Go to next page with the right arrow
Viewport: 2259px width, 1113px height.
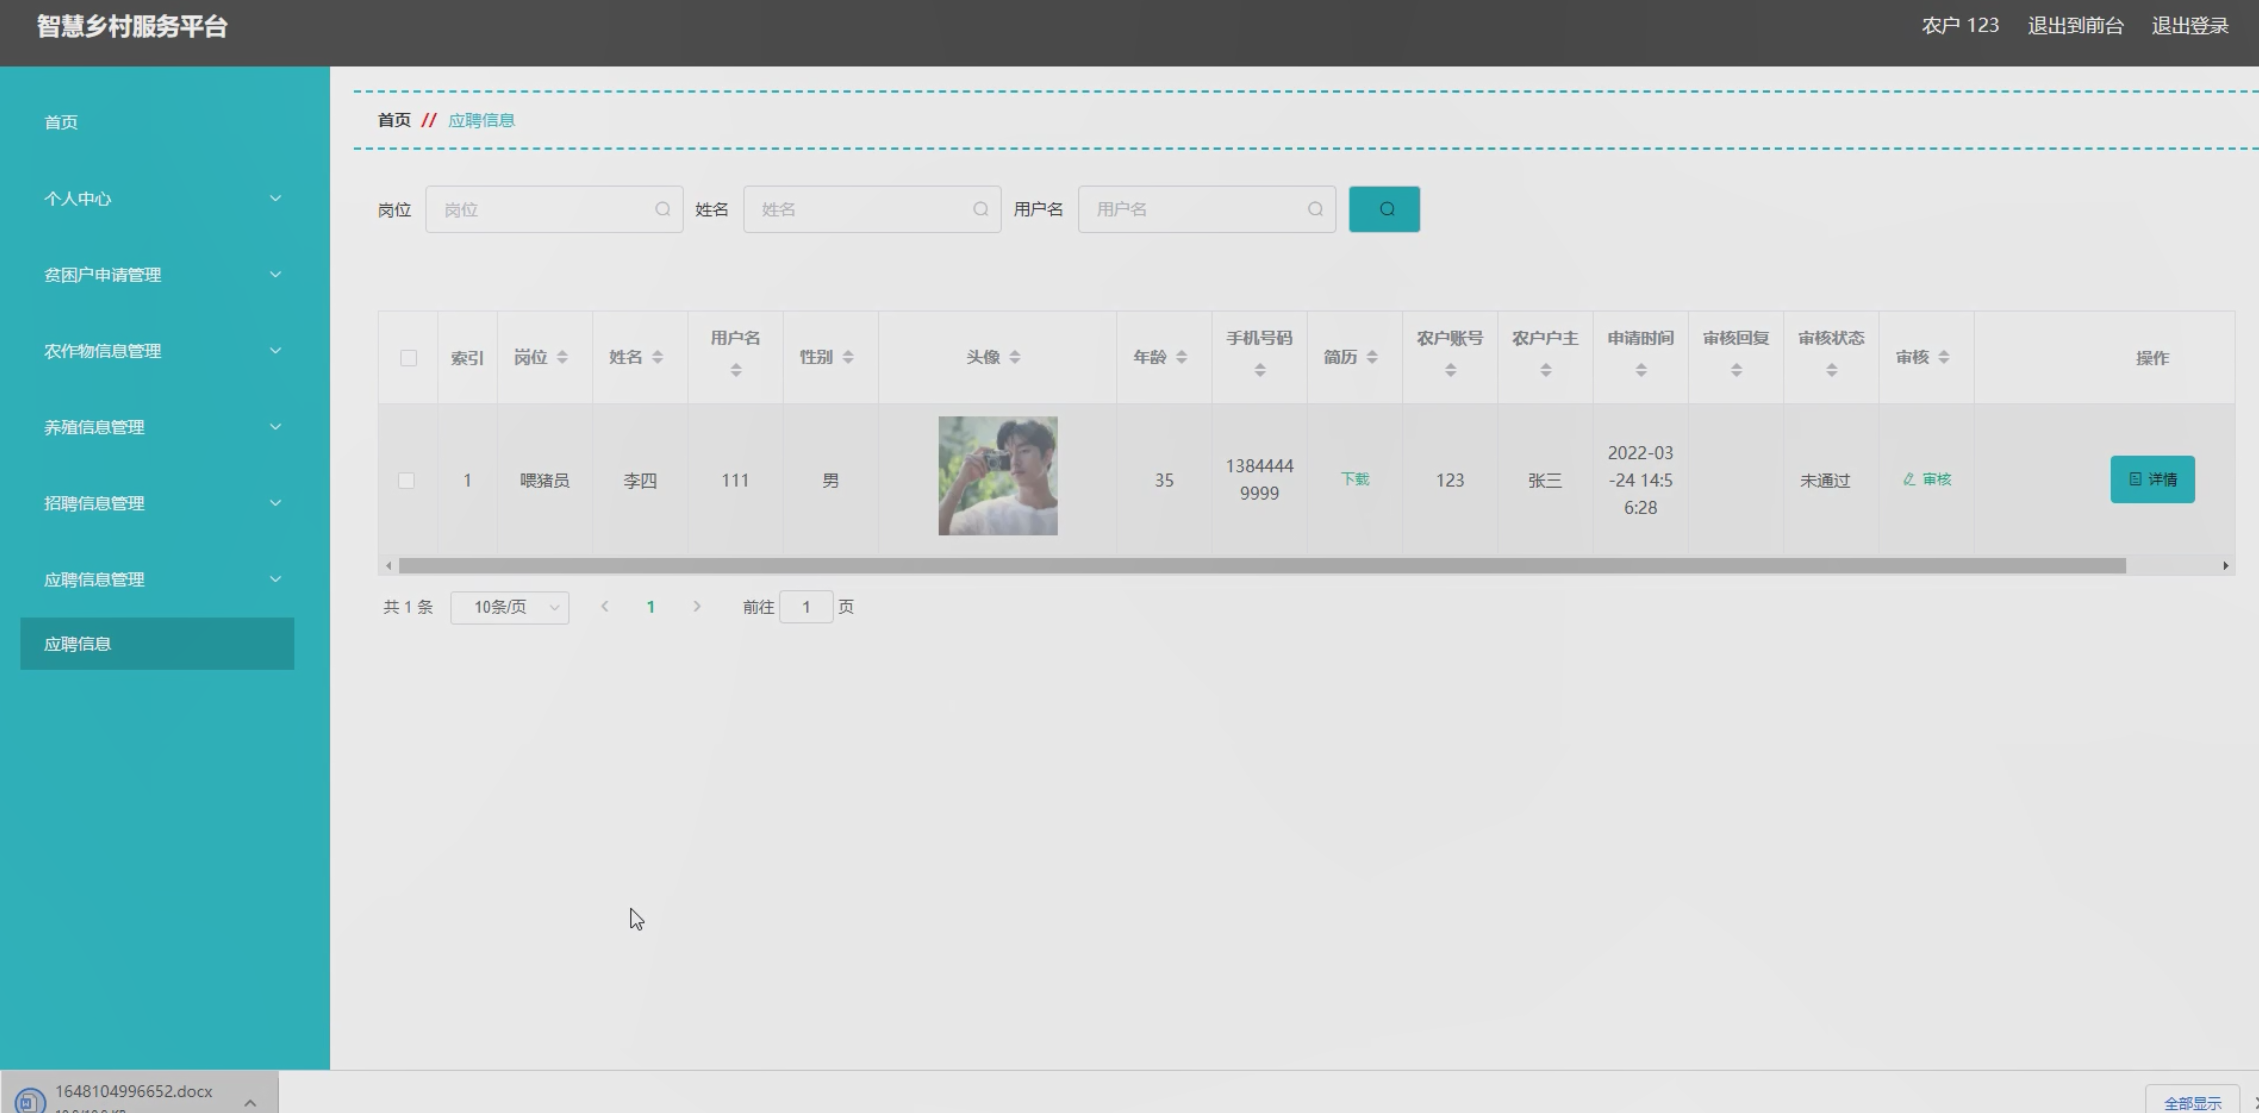click(697, 606)
